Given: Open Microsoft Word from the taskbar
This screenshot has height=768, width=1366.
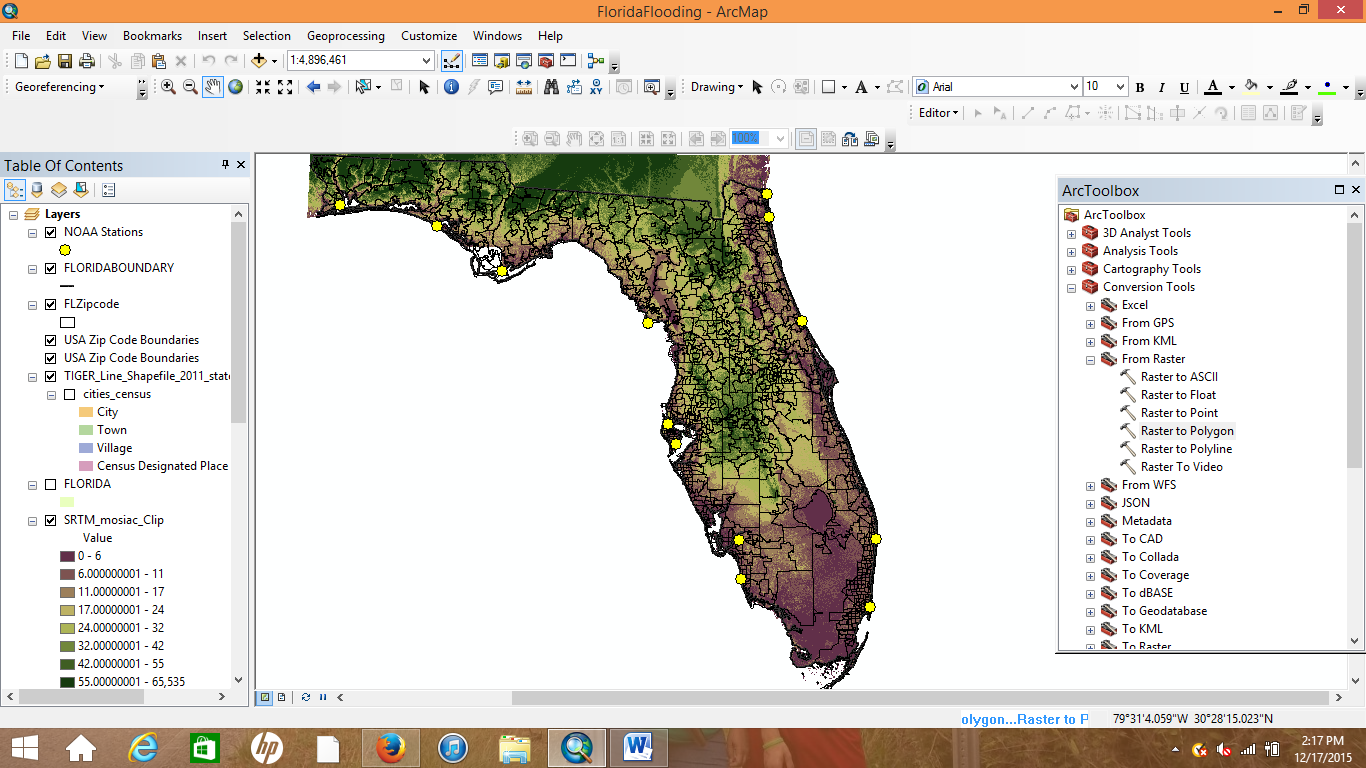Looking at the screenshot, I should (x=638, y=747).
